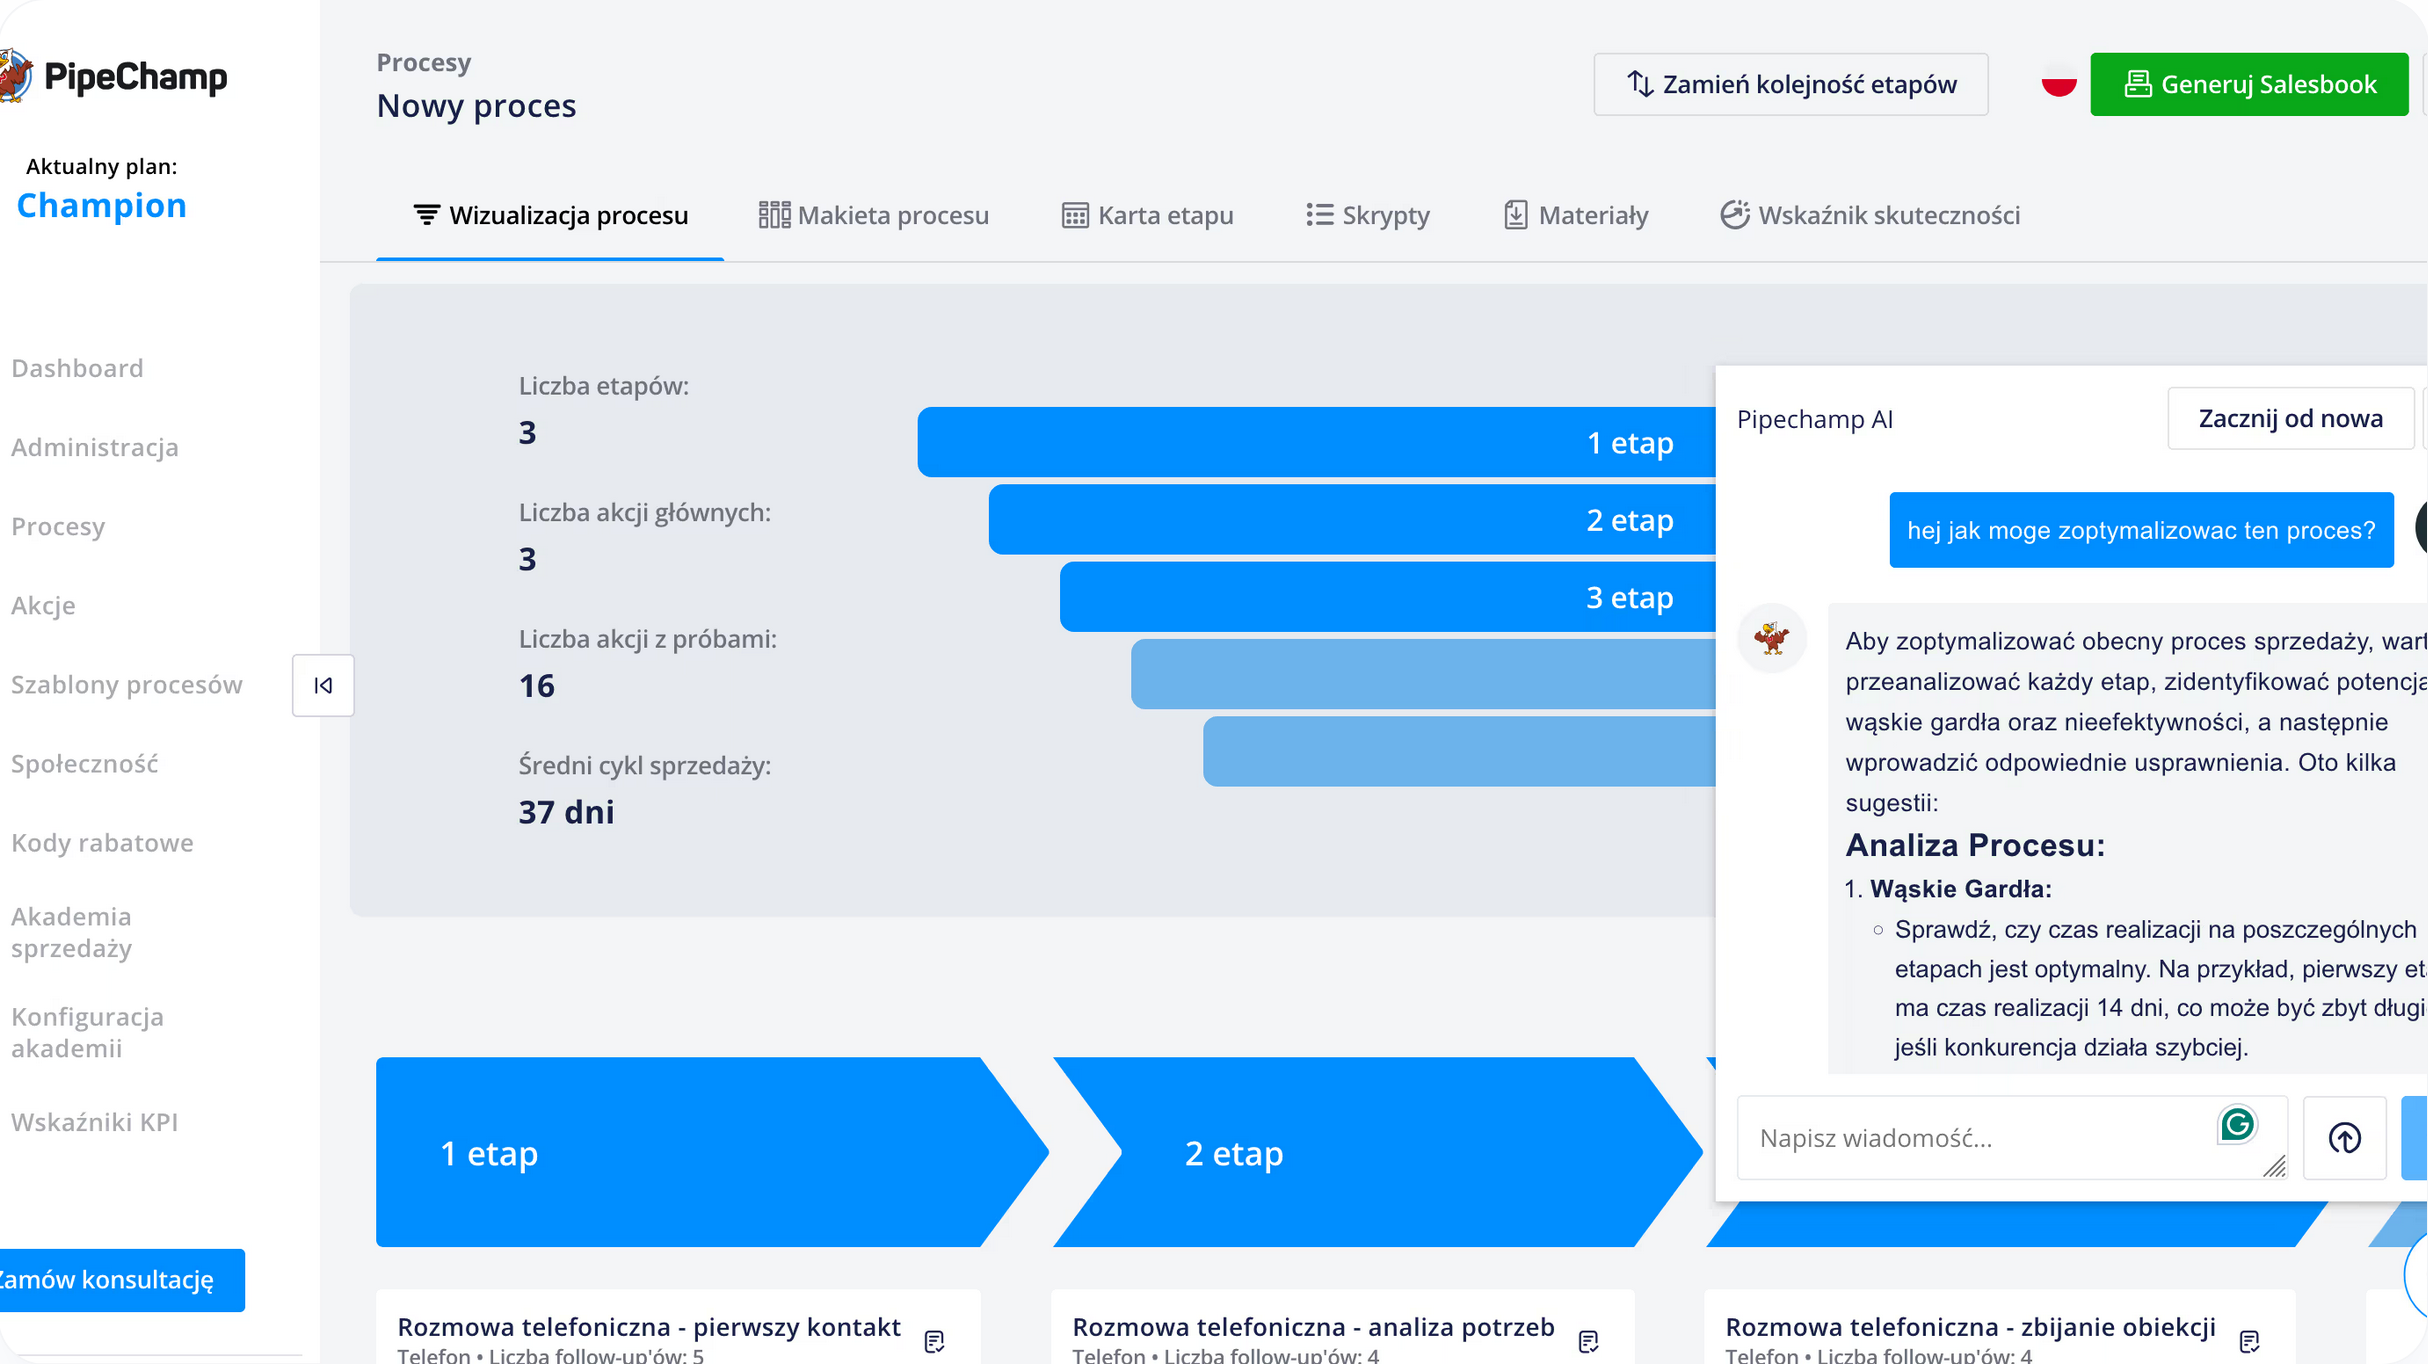
Task: Click Rozmowa telefoniczna - zbijanie obiekcji title
Action: tap(1970, 1327)
